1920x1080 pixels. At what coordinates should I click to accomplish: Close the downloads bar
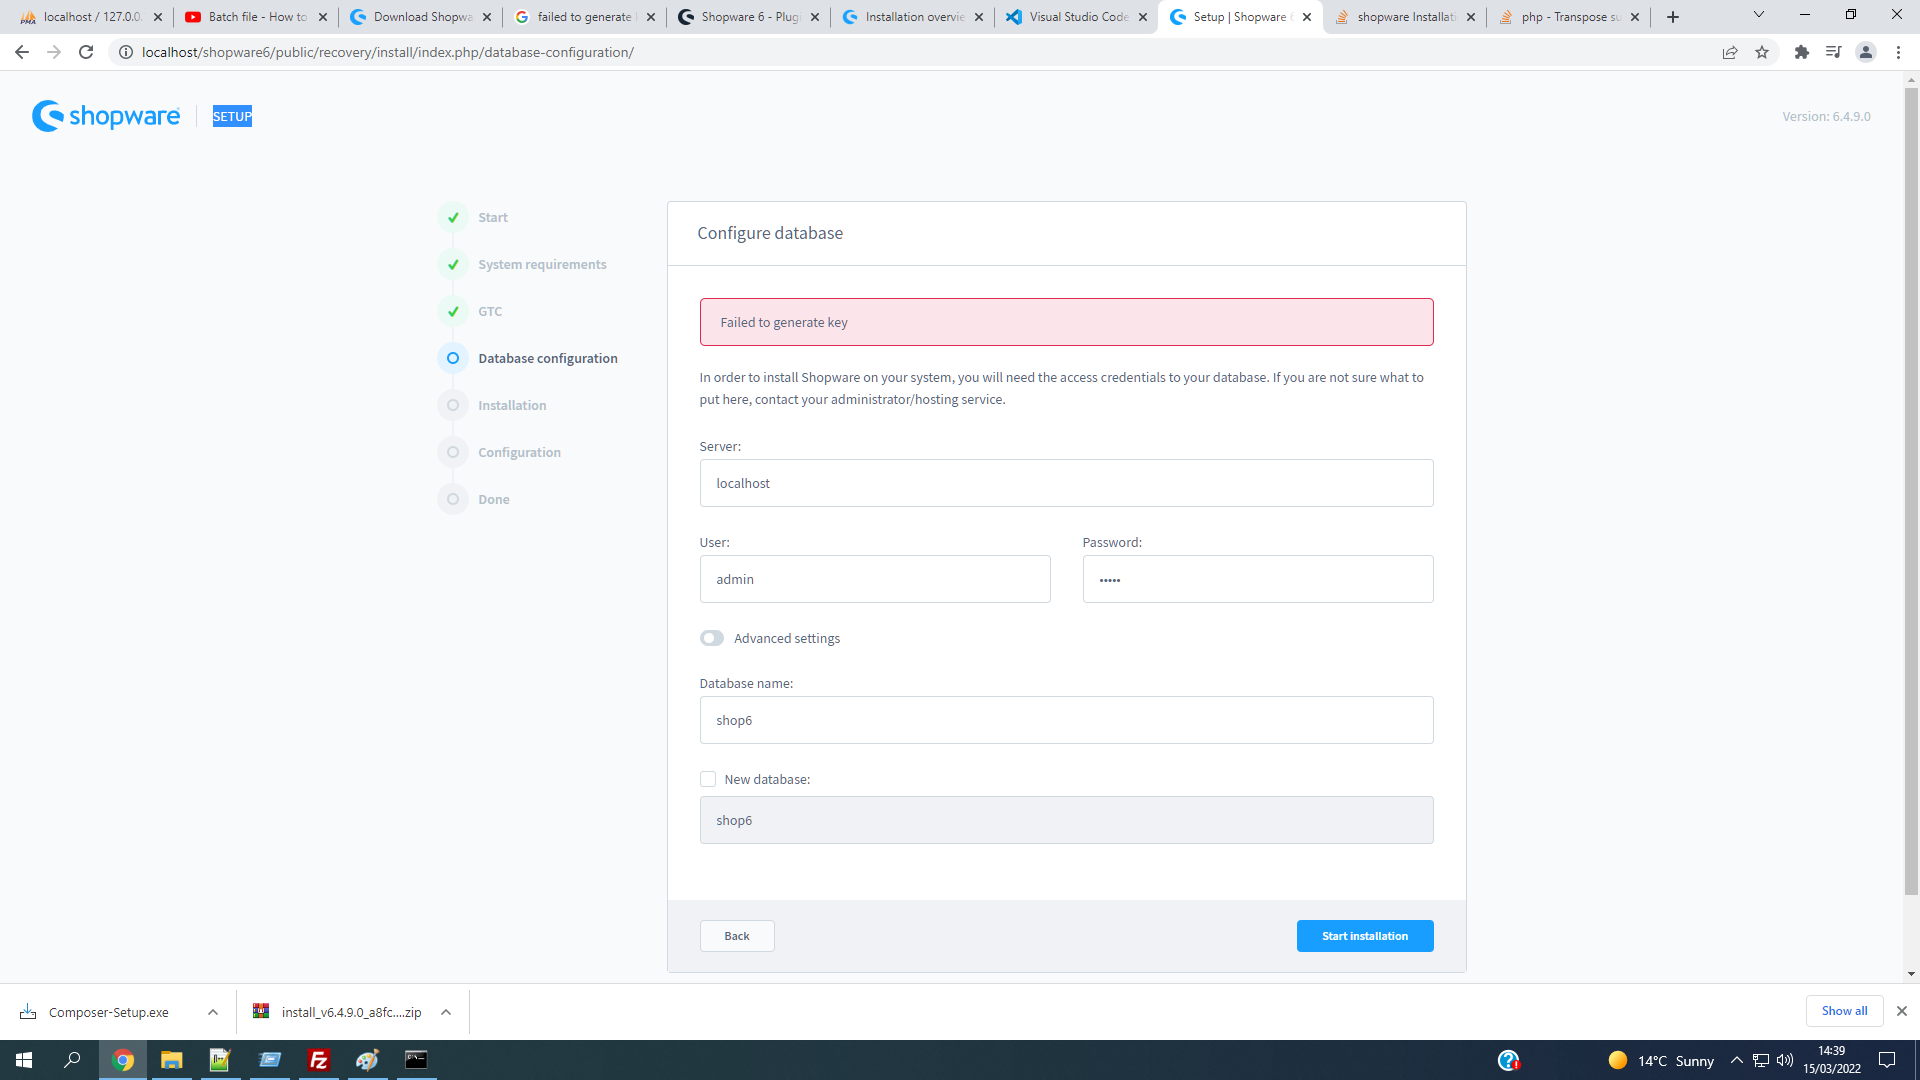point(1902,1011)
